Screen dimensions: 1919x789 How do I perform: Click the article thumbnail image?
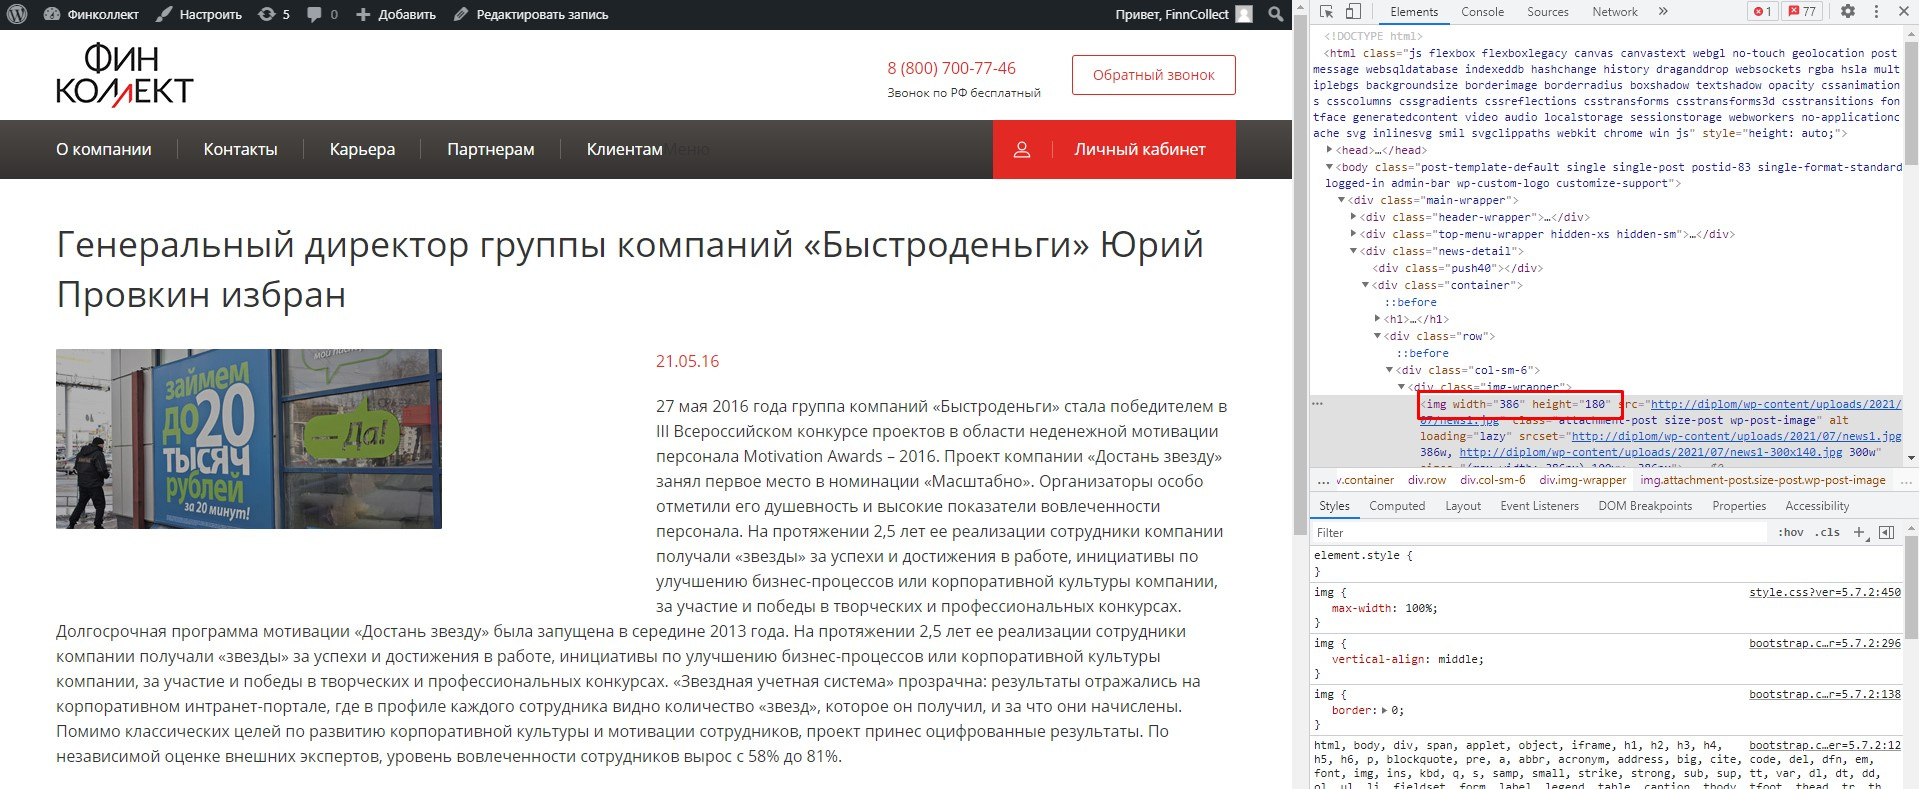[249, 439]
